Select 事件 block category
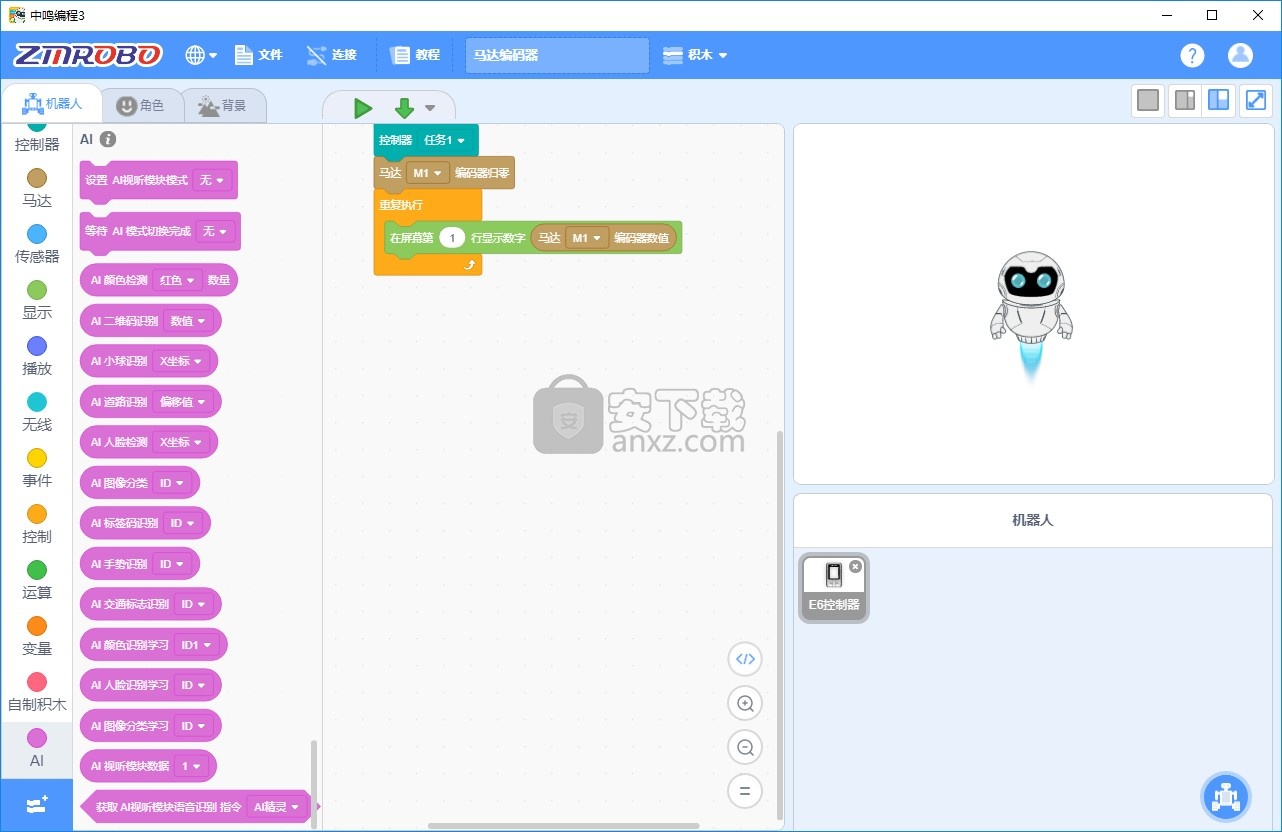 pos(37,469)
